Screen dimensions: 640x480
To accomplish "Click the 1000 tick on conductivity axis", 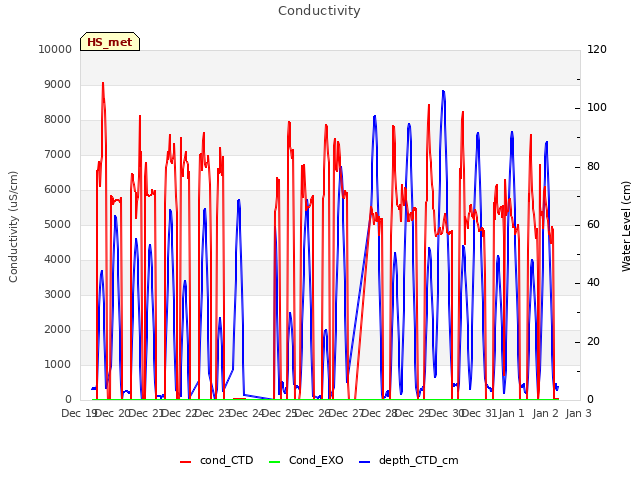I will tap(58, 364).
